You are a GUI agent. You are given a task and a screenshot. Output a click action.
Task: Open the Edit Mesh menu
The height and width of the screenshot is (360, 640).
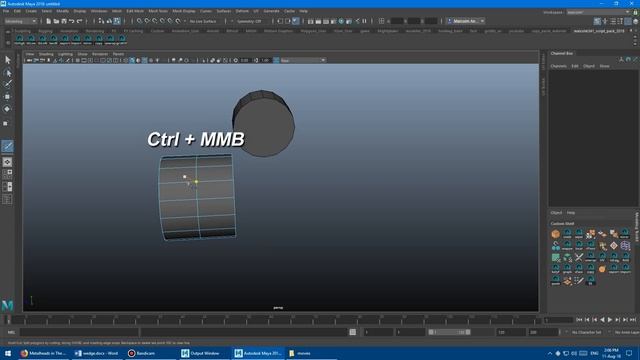[x=135, y=11]
